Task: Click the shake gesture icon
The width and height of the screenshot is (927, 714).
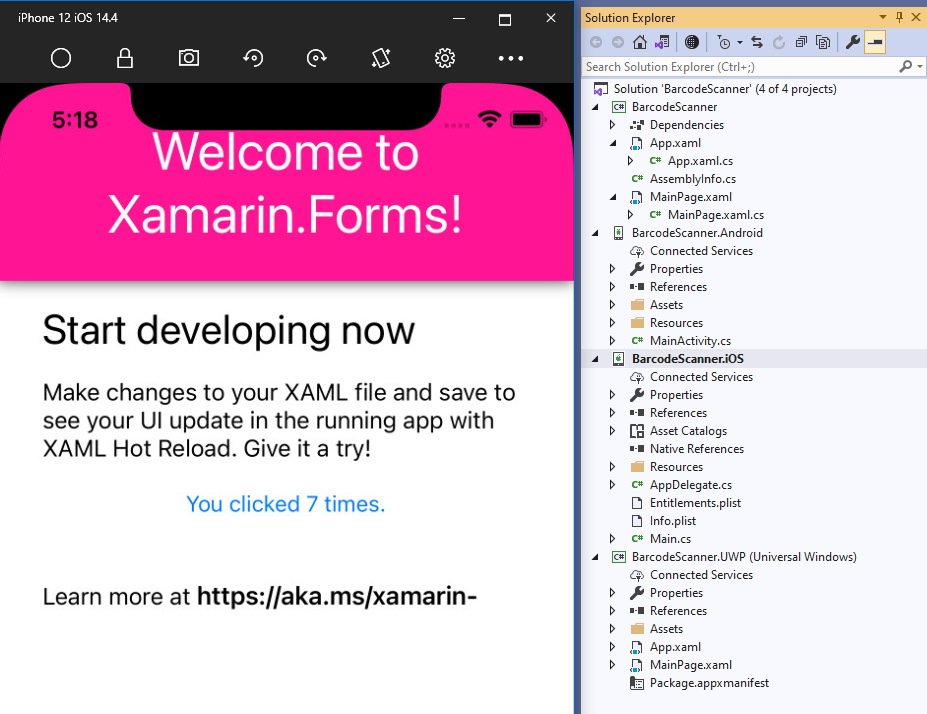Action: [381, 58]
